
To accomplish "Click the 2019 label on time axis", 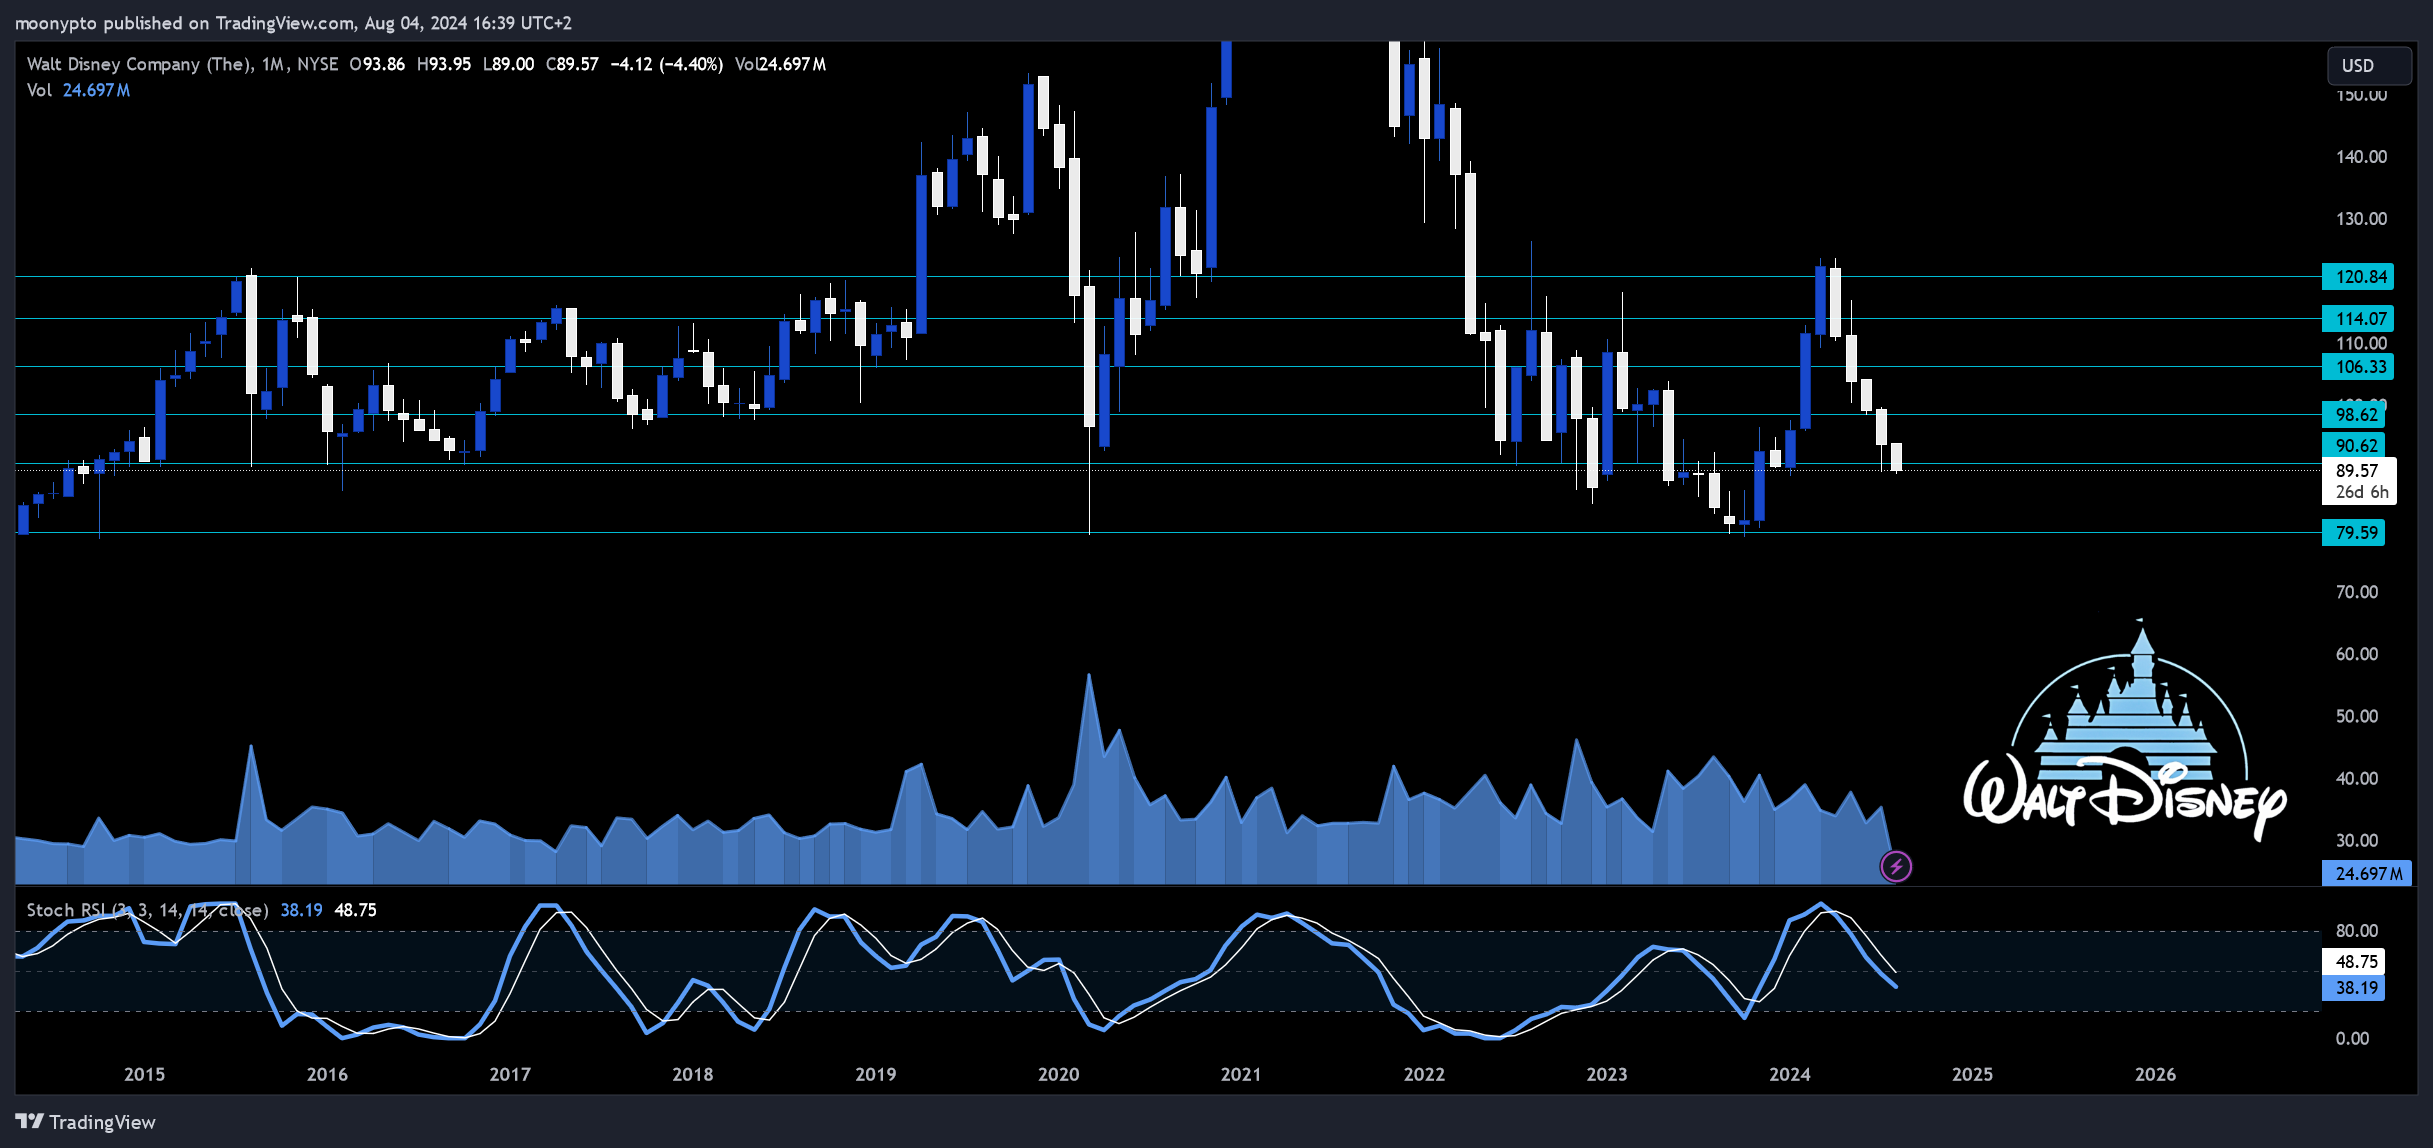I will 876,1074.
